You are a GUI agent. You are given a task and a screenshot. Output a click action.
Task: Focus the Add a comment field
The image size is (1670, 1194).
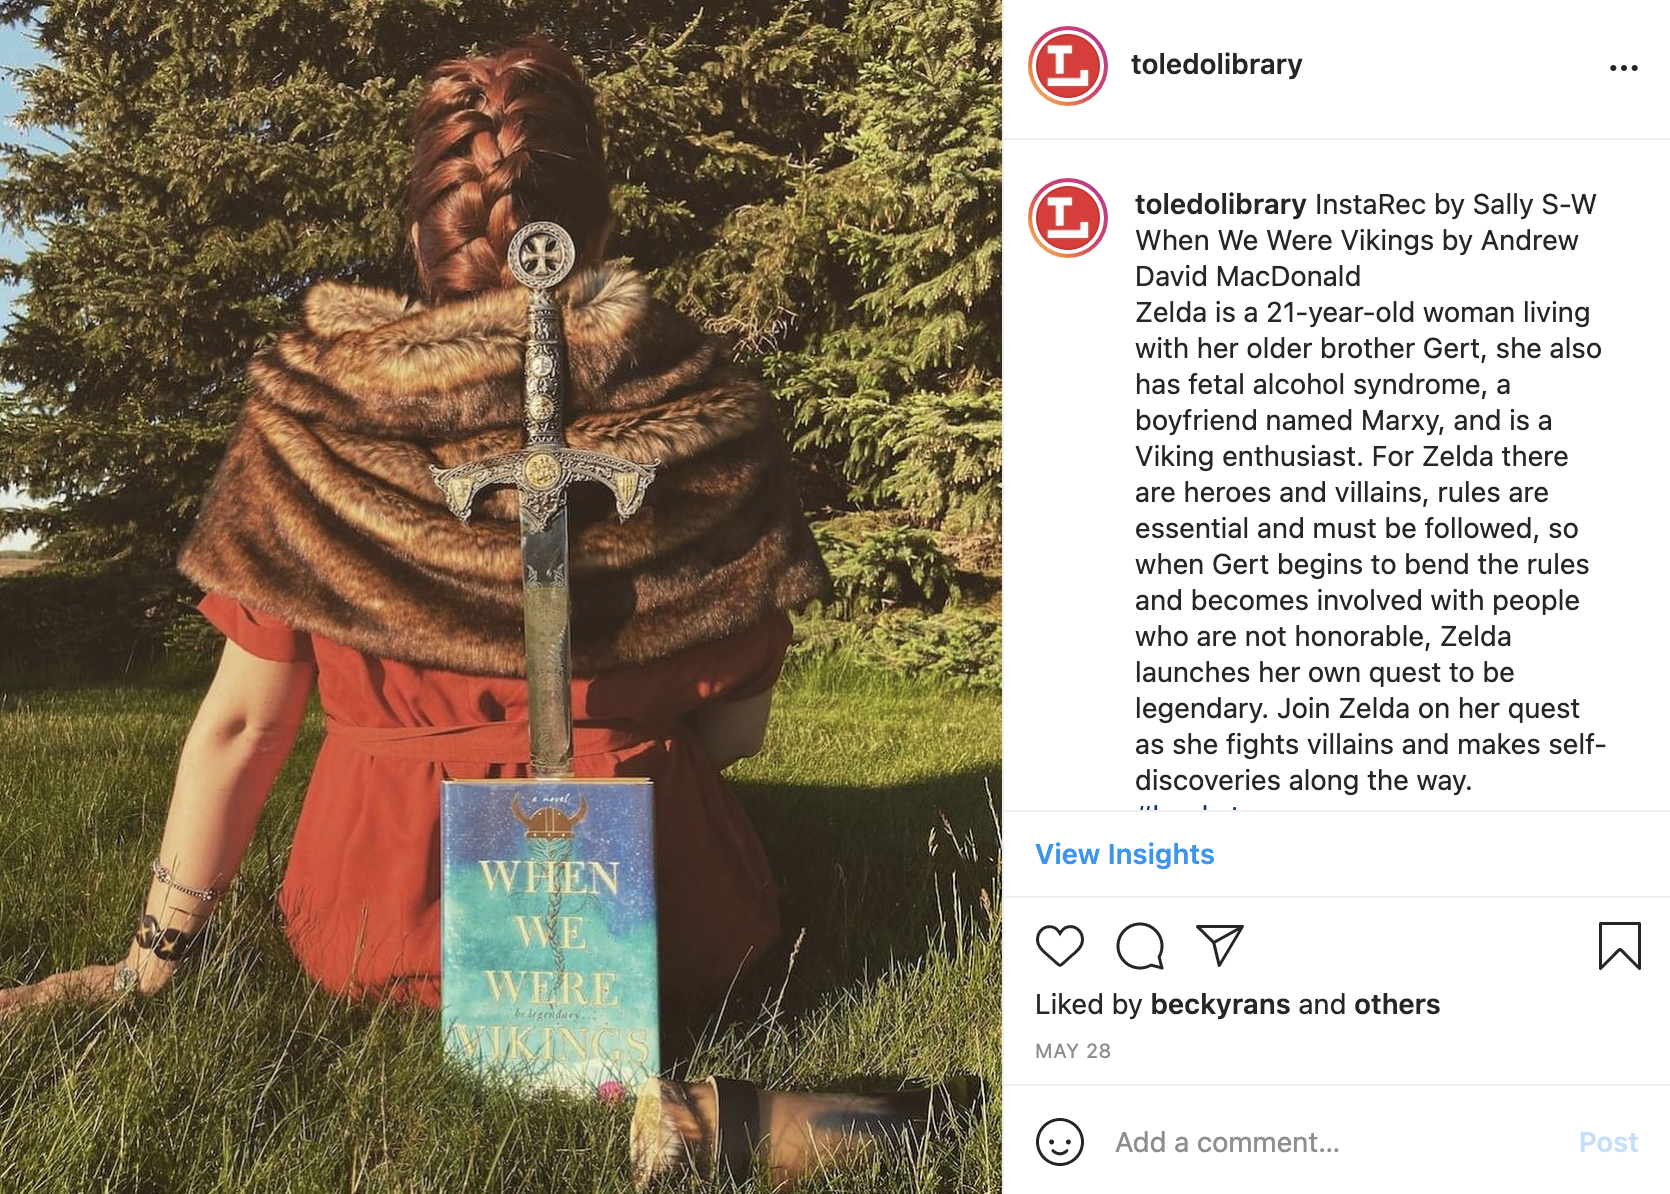pyautogui.click(x=1340, y=1142)
